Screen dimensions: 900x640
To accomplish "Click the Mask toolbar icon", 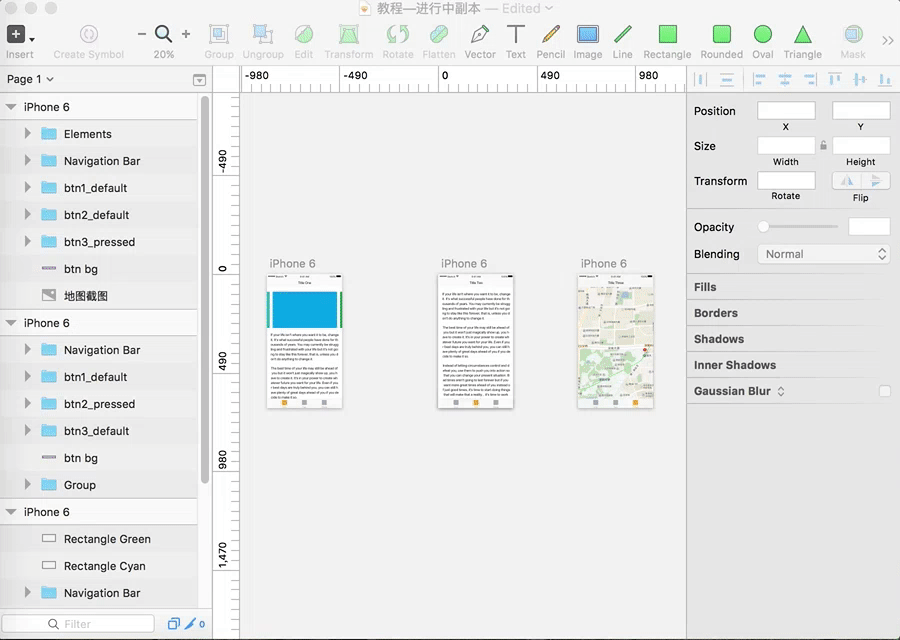I will (x=853, y=34).
